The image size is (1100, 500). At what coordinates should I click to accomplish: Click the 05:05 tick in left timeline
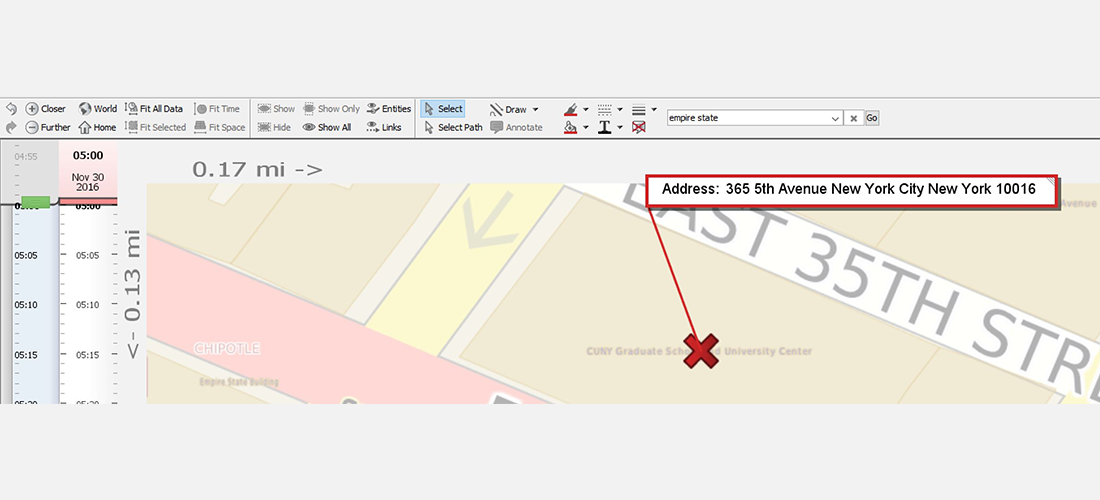26,255
